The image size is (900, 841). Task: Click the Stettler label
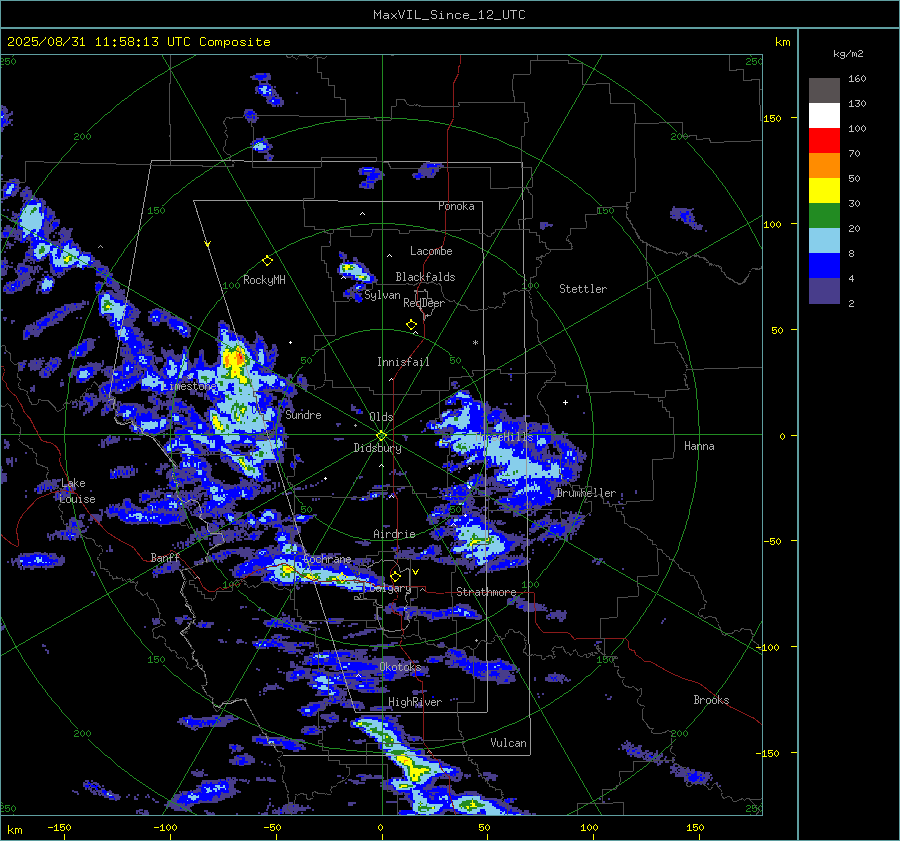pos(583,289)
